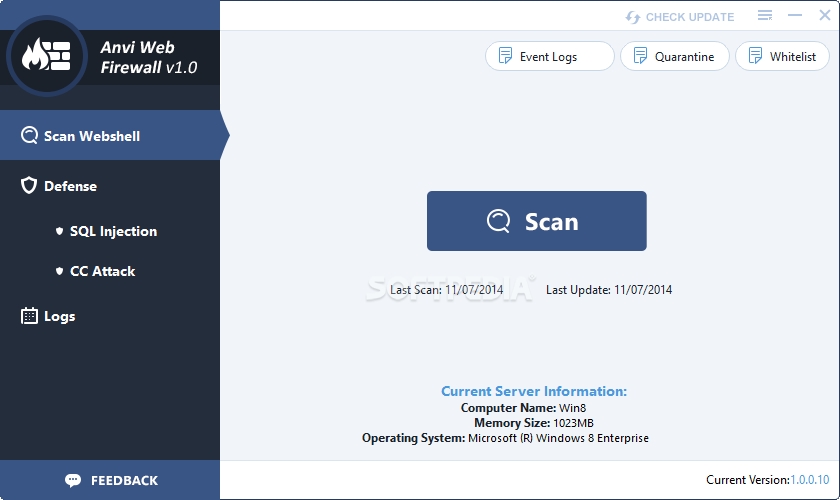Screen dimensions: 840x500
Task: Click the Current Server Information heading
Action: (x=534, y=391)
